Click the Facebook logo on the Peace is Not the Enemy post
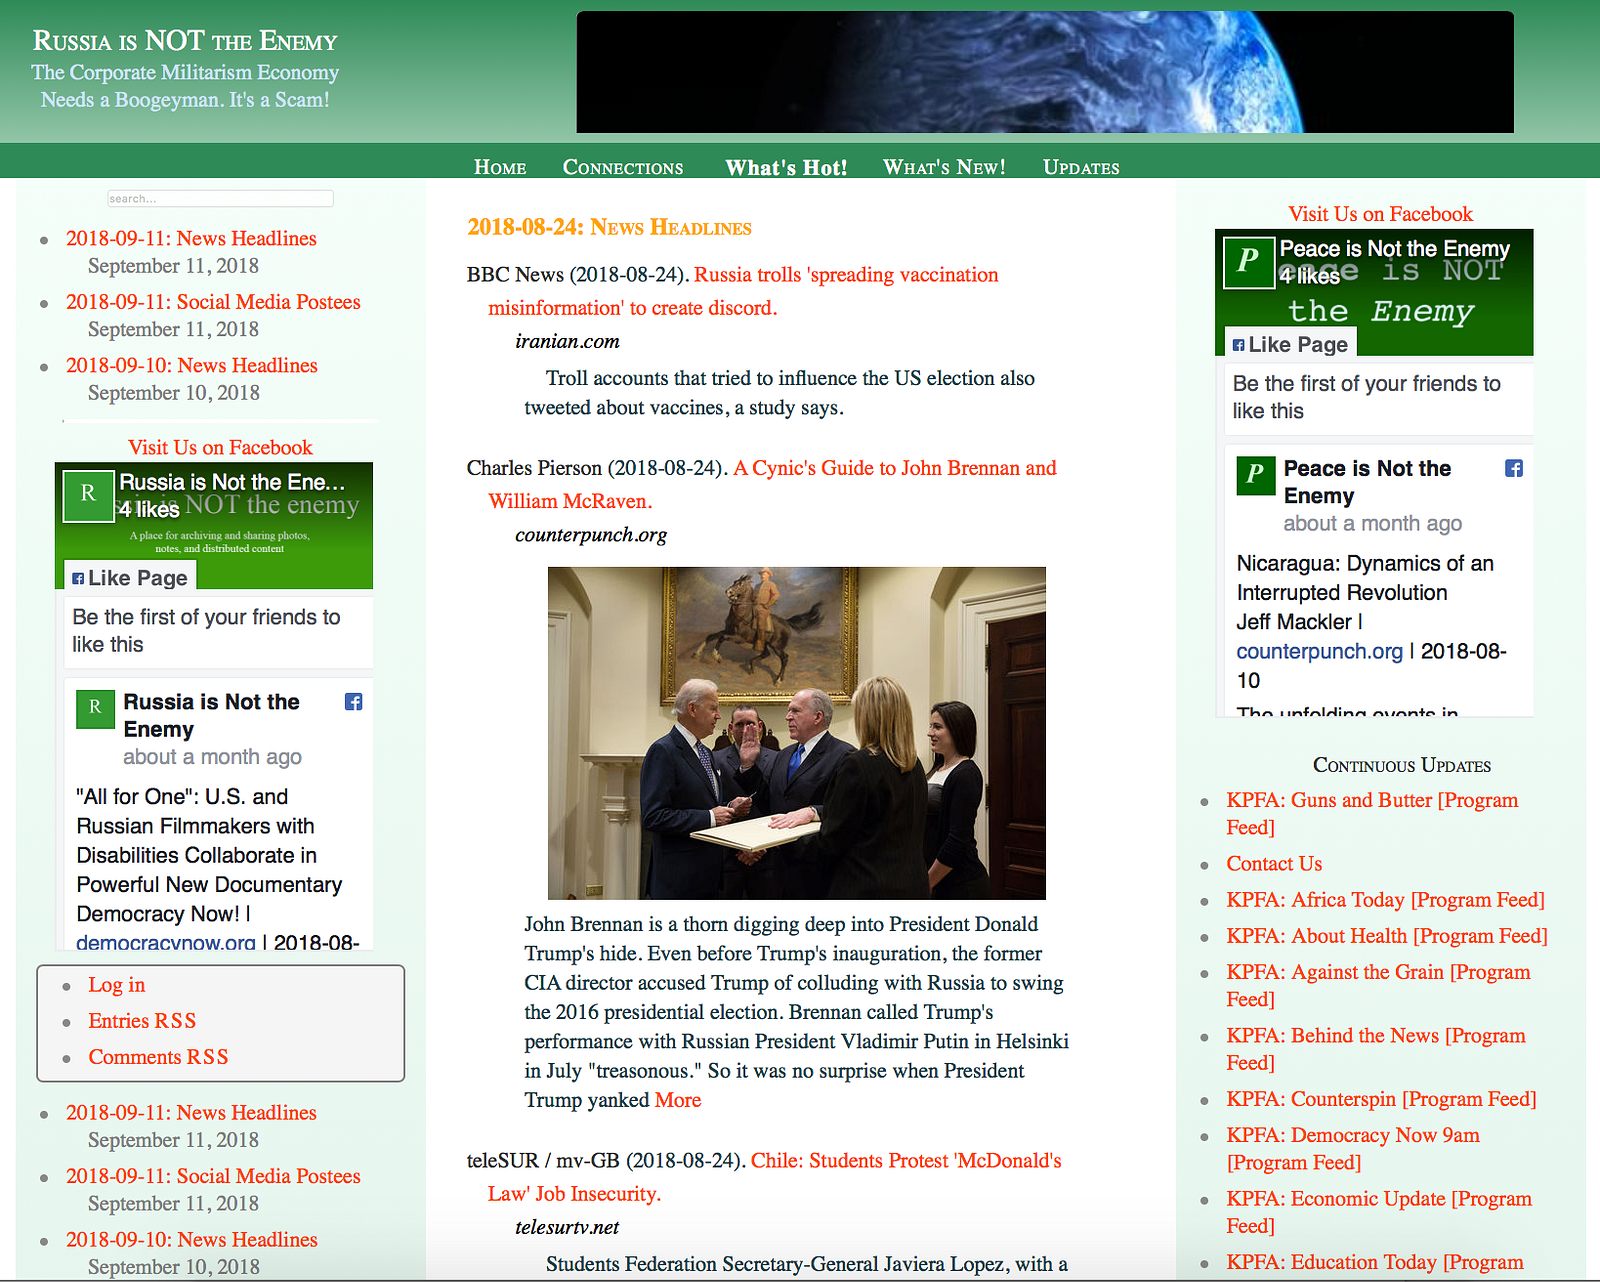Viewport: 1600px width, 1282px height. (1514, 468)
